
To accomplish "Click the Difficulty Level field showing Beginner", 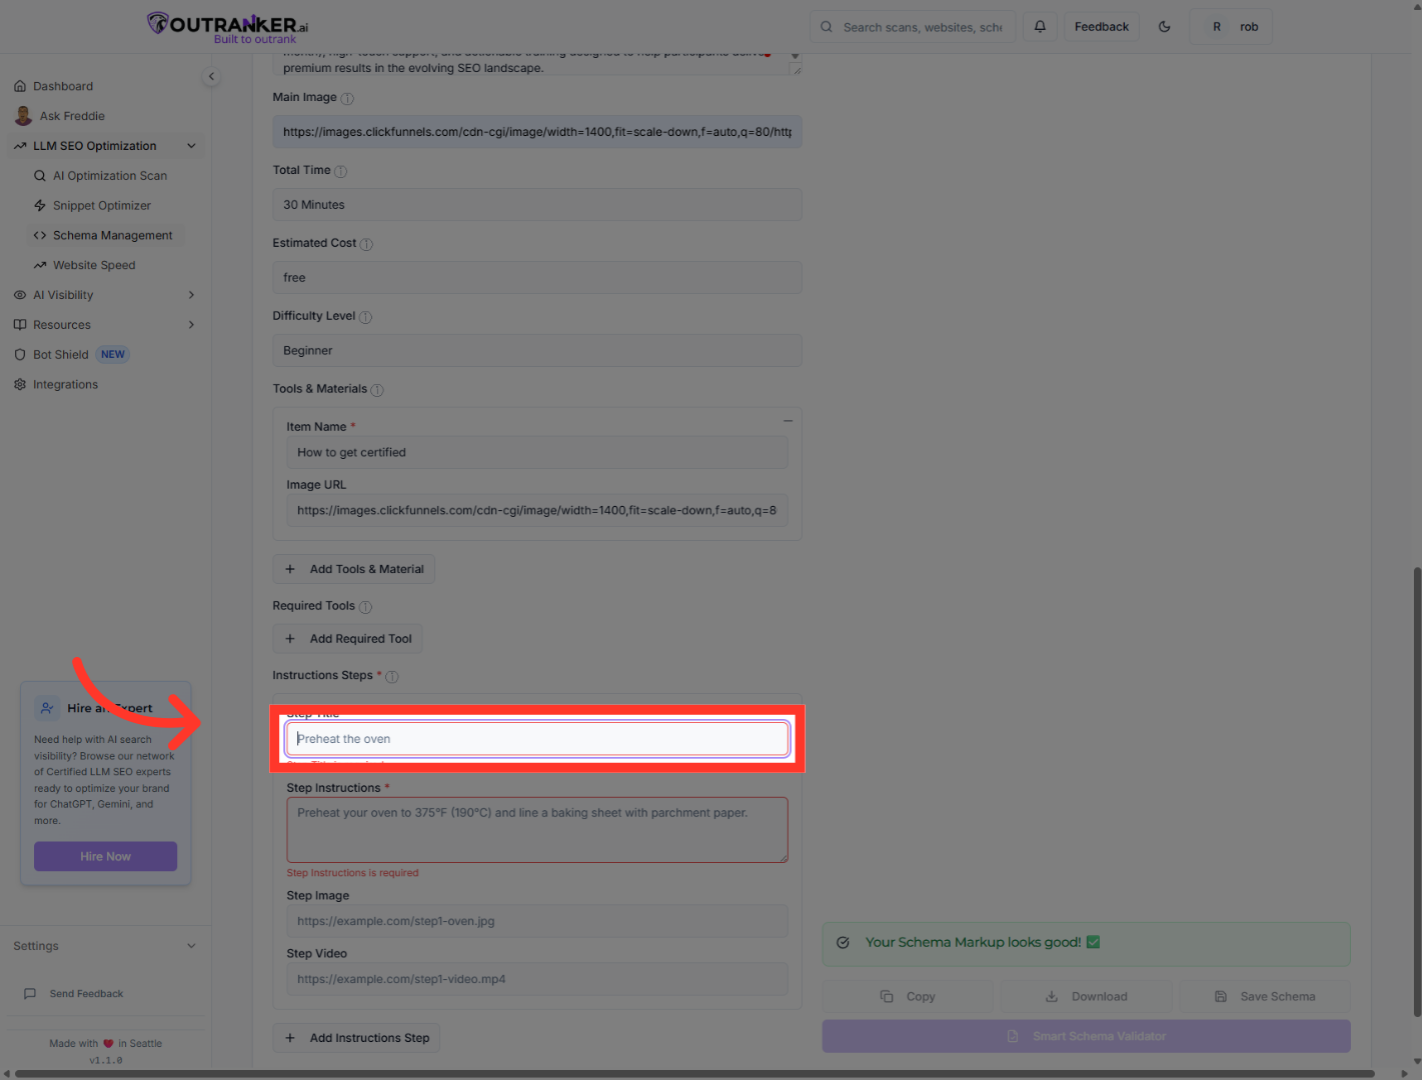I will (537, 351).
